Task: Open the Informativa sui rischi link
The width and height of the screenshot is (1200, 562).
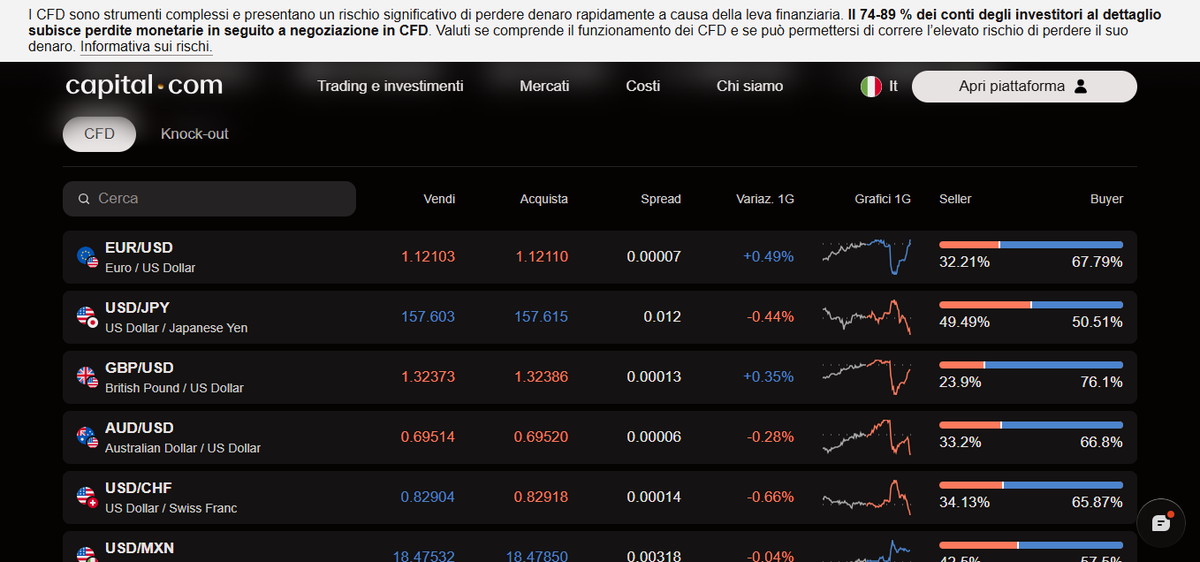Action: coord(146,47)
